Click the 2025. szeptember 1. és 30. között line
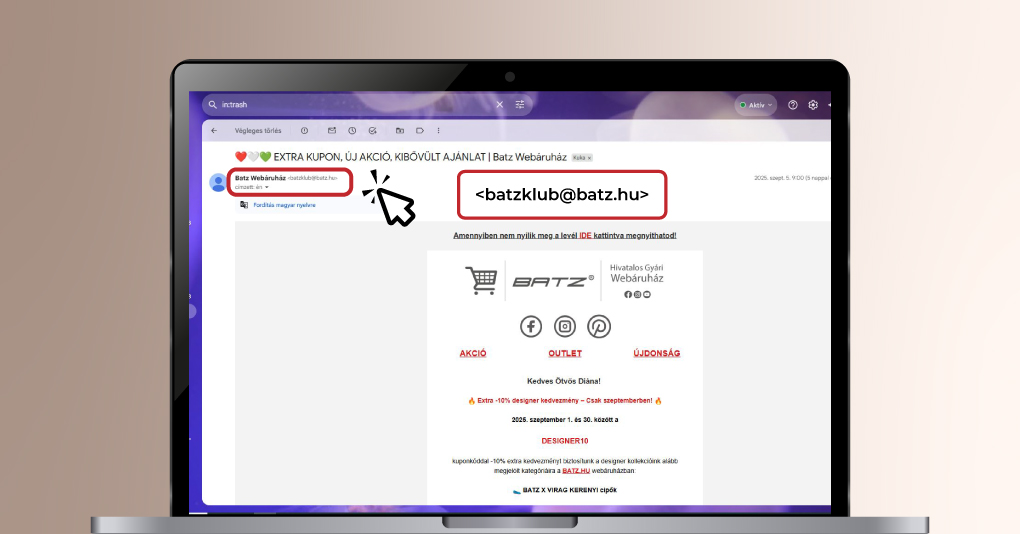The image size is (1020, 534). point(565,420)
